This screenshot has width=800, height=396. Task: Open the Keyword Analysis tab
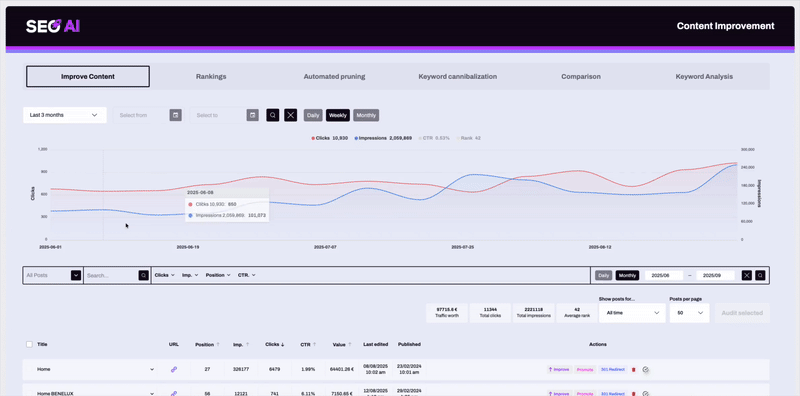[704, 77]
